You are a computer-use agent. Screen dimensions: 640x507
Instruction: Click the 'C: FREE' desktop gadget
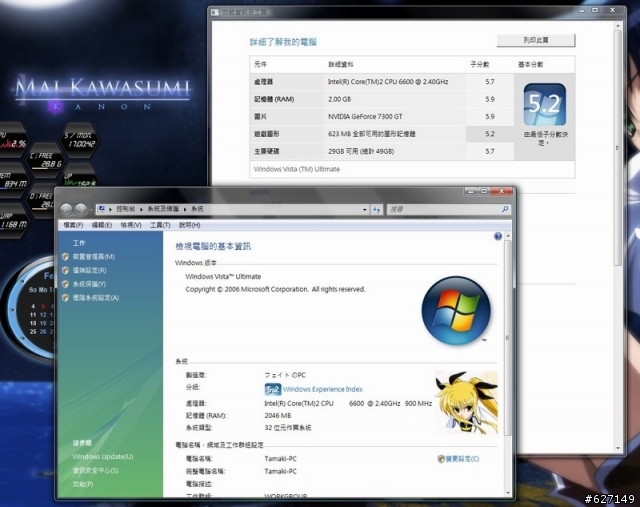point(46,160)
